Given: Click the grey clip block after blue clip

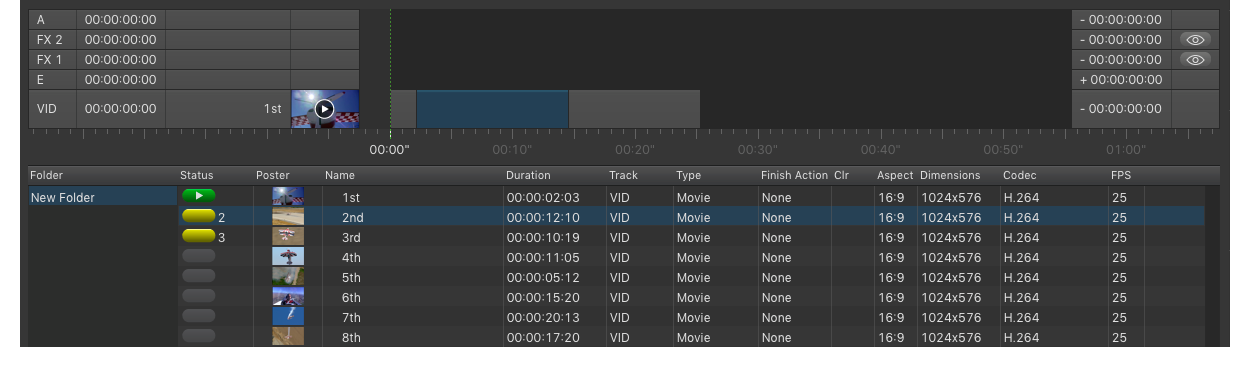Looking at the screenshot, I should coord(634,109).
